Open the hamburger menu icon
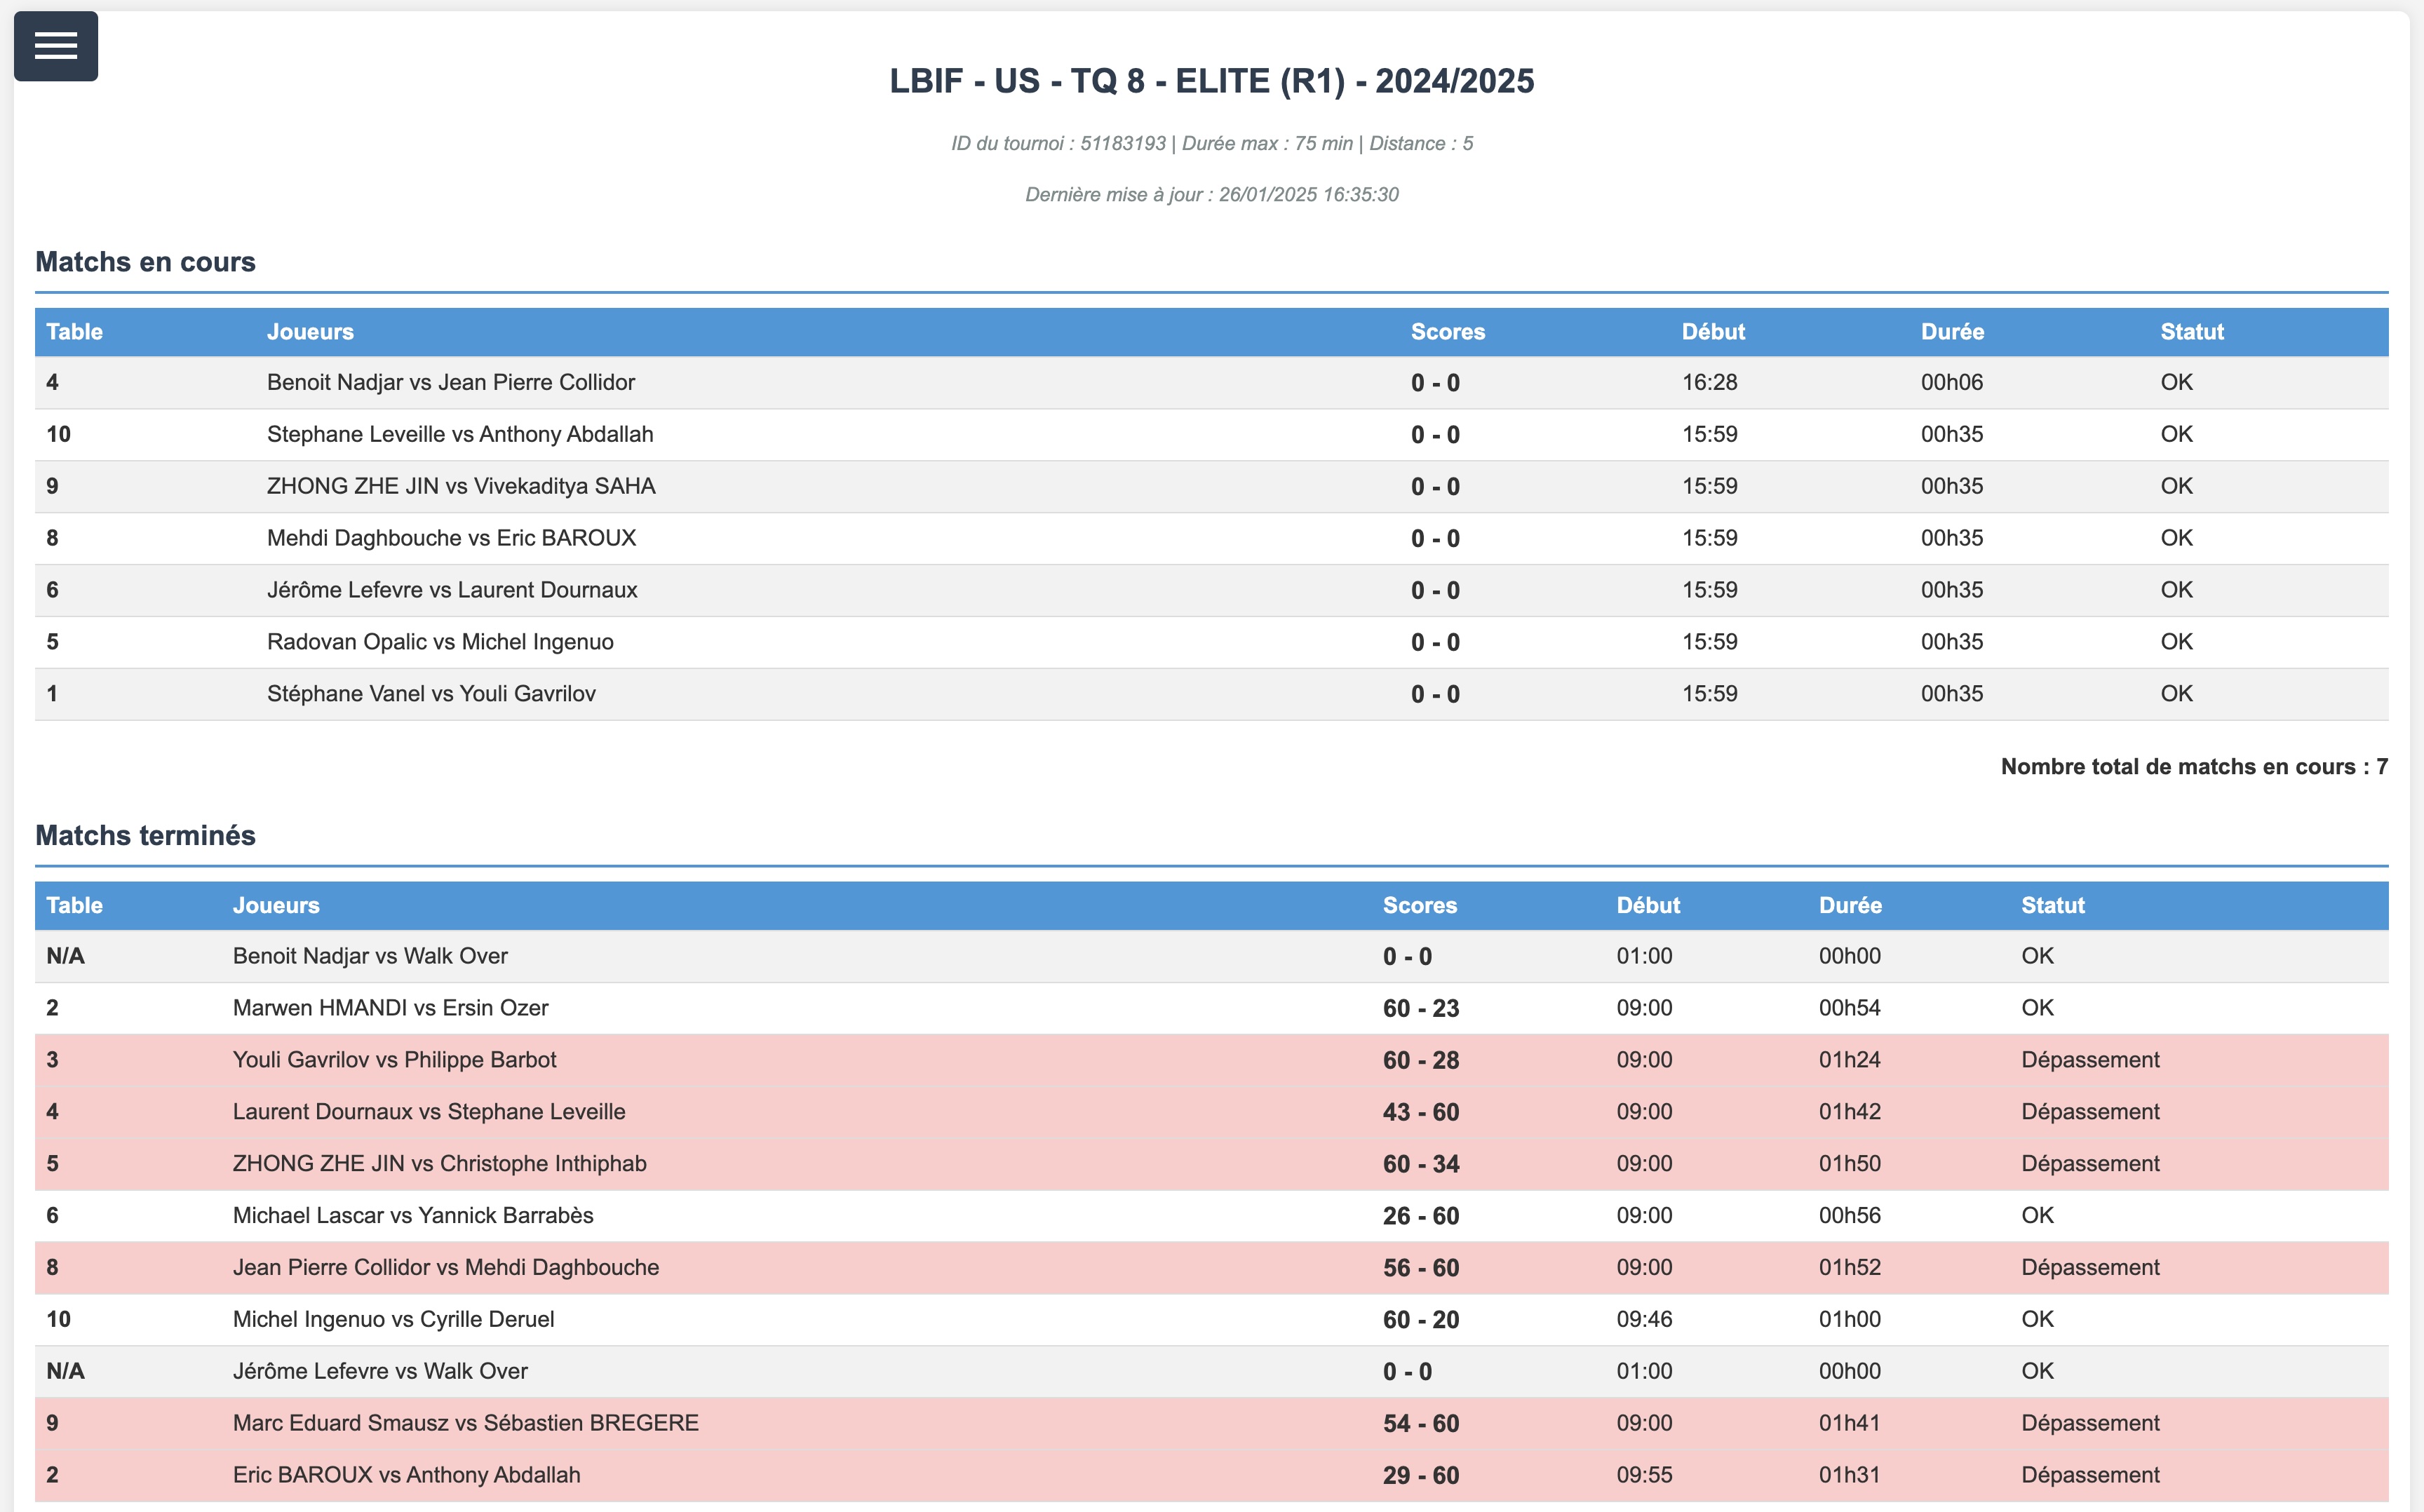Image resolution: width=2424 pixels, height=1512 pixels. (56, 46)
